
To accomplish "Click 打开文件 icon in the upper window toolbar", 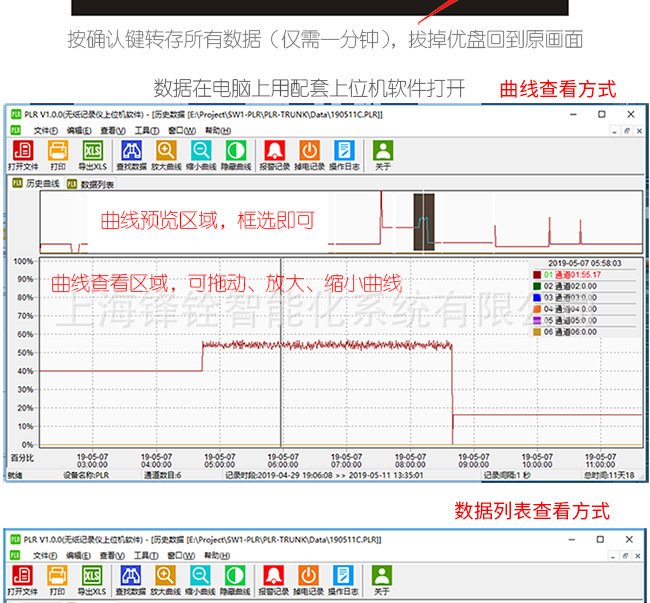I will click(22, 151).
